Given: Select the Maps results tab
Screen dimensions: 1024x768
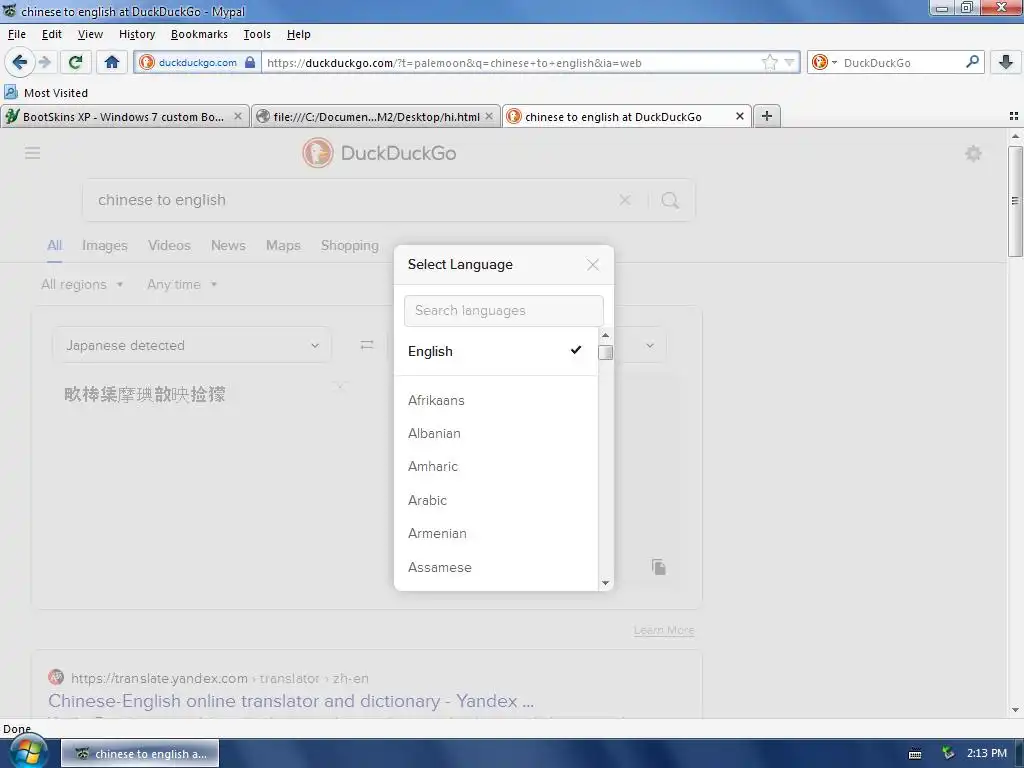Looking at the screenshot, I should [x=283, y=246].
